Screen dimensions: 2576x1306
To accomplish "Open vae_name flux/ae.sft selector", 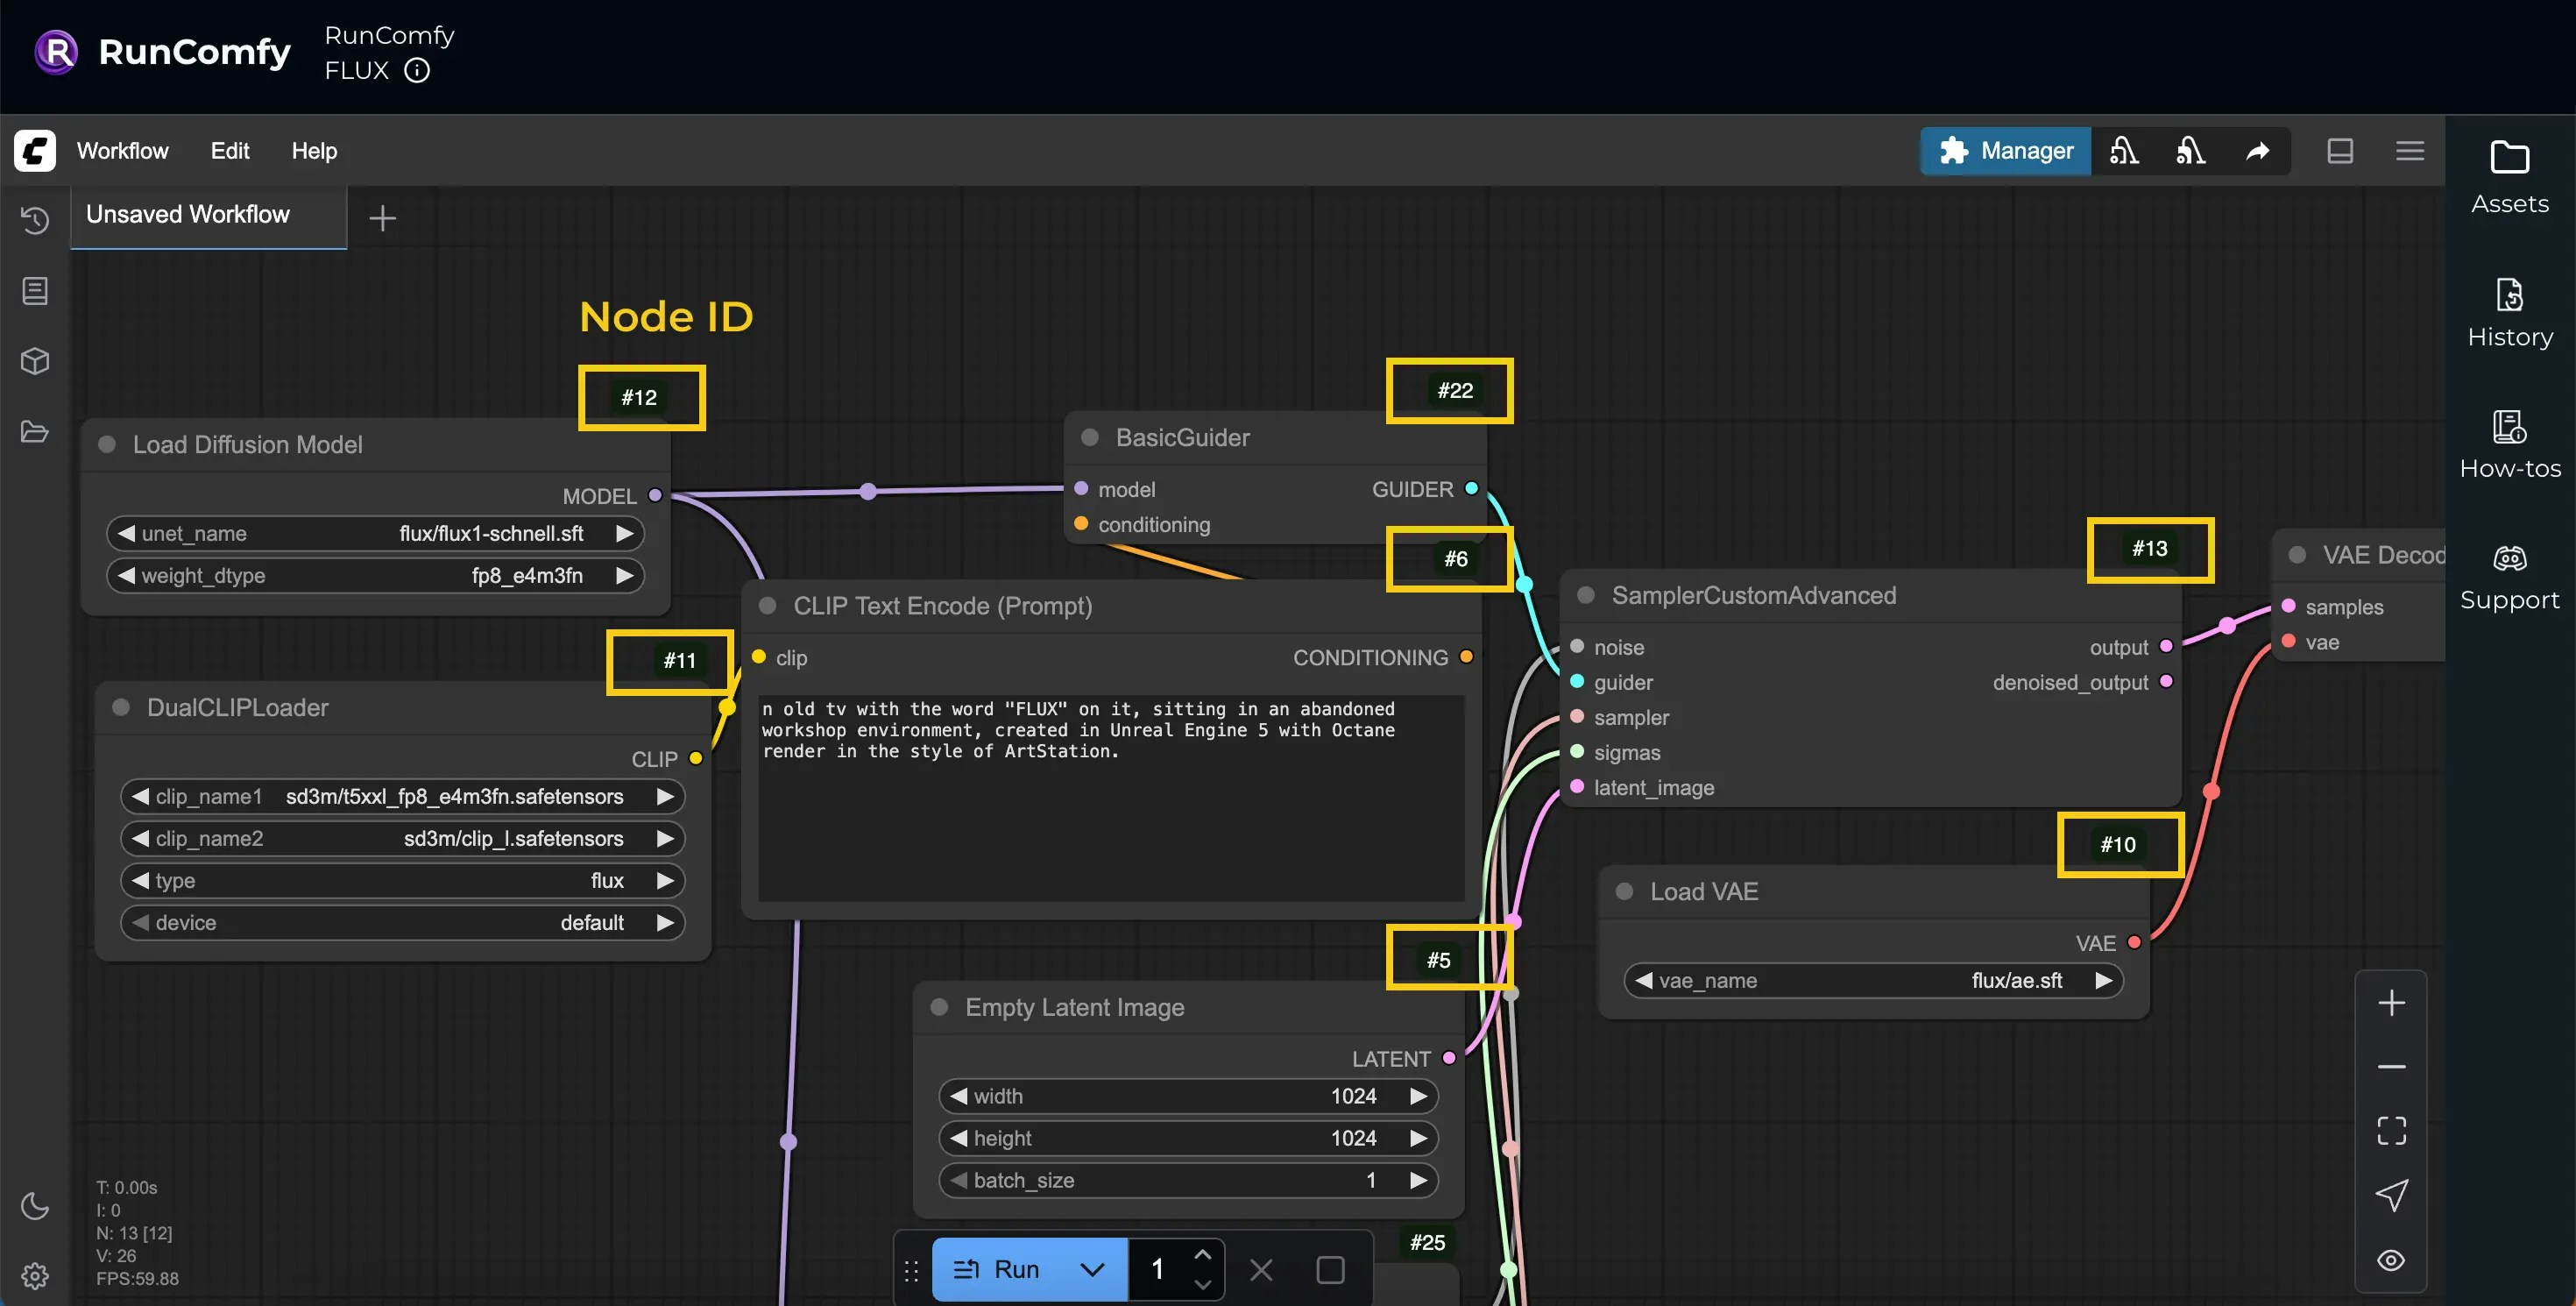I will (1872, 981).
